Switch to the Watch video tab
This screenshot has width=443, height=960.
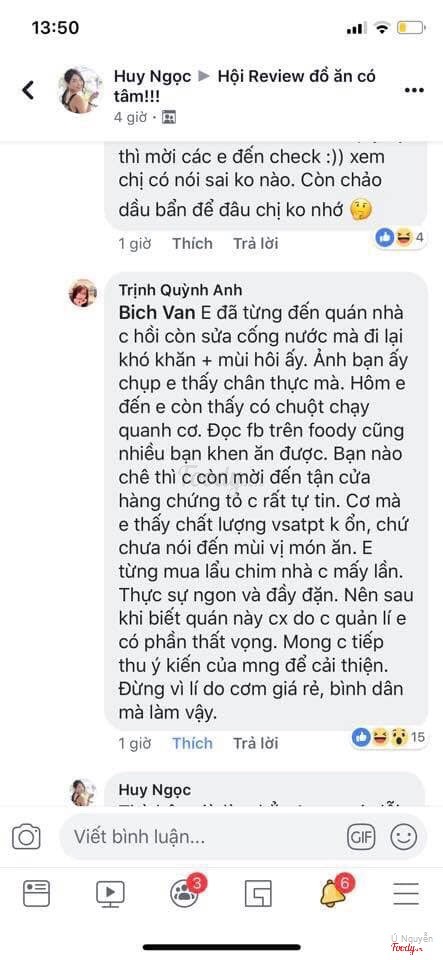110,894
